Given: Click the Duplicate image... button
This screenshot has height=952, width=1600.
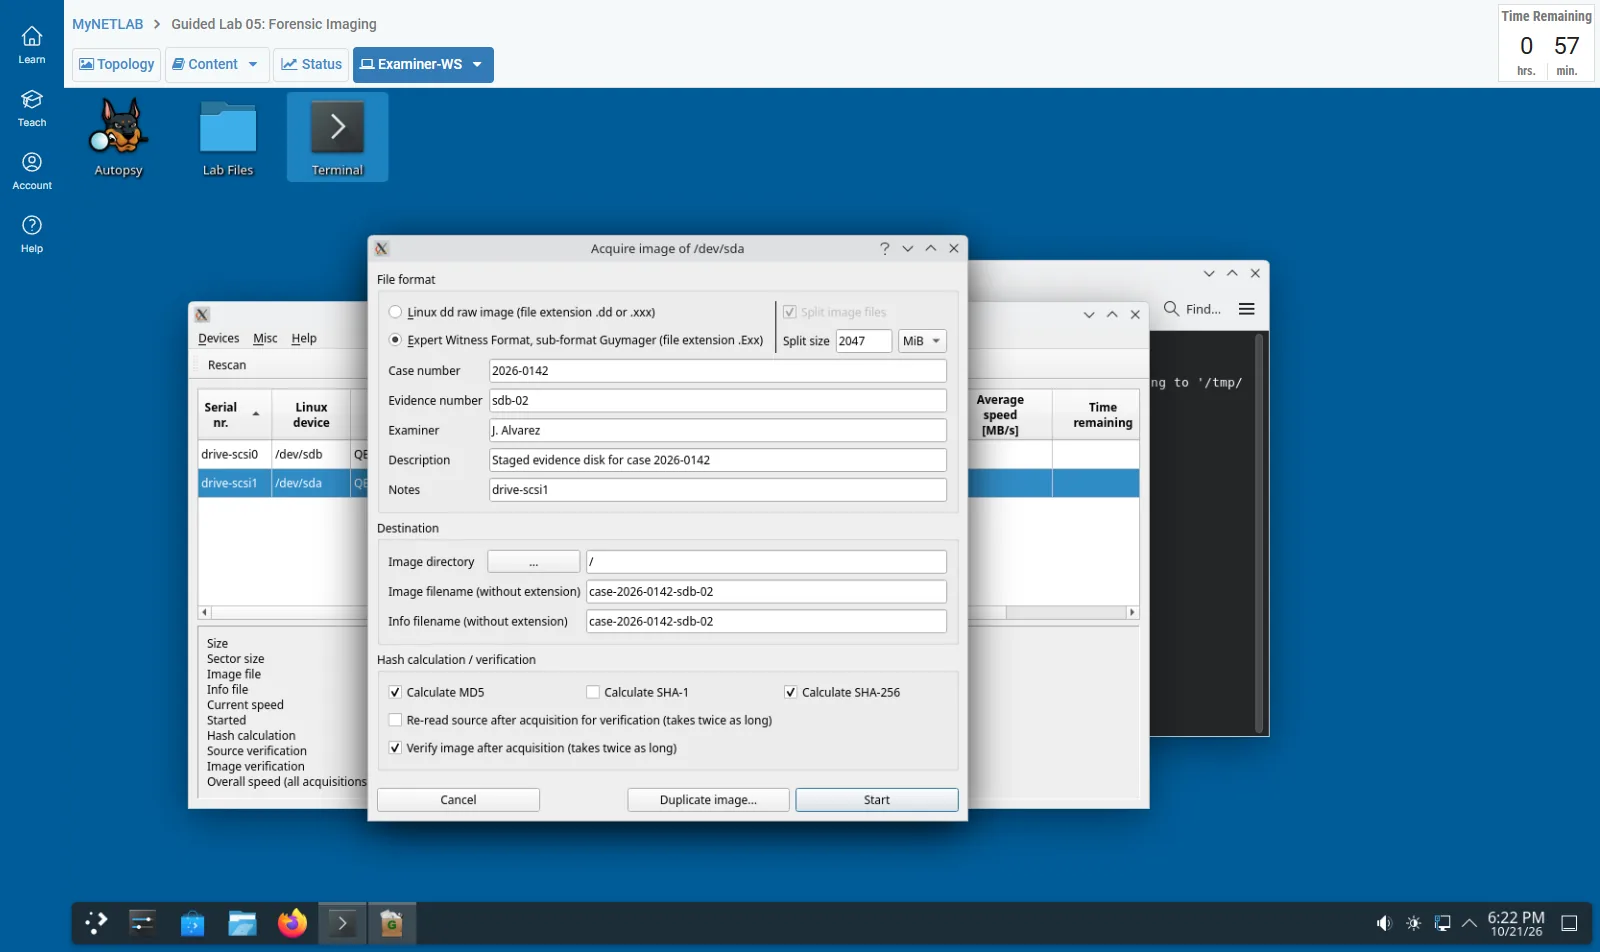Looking at the screenshot, I should [708, 800].
